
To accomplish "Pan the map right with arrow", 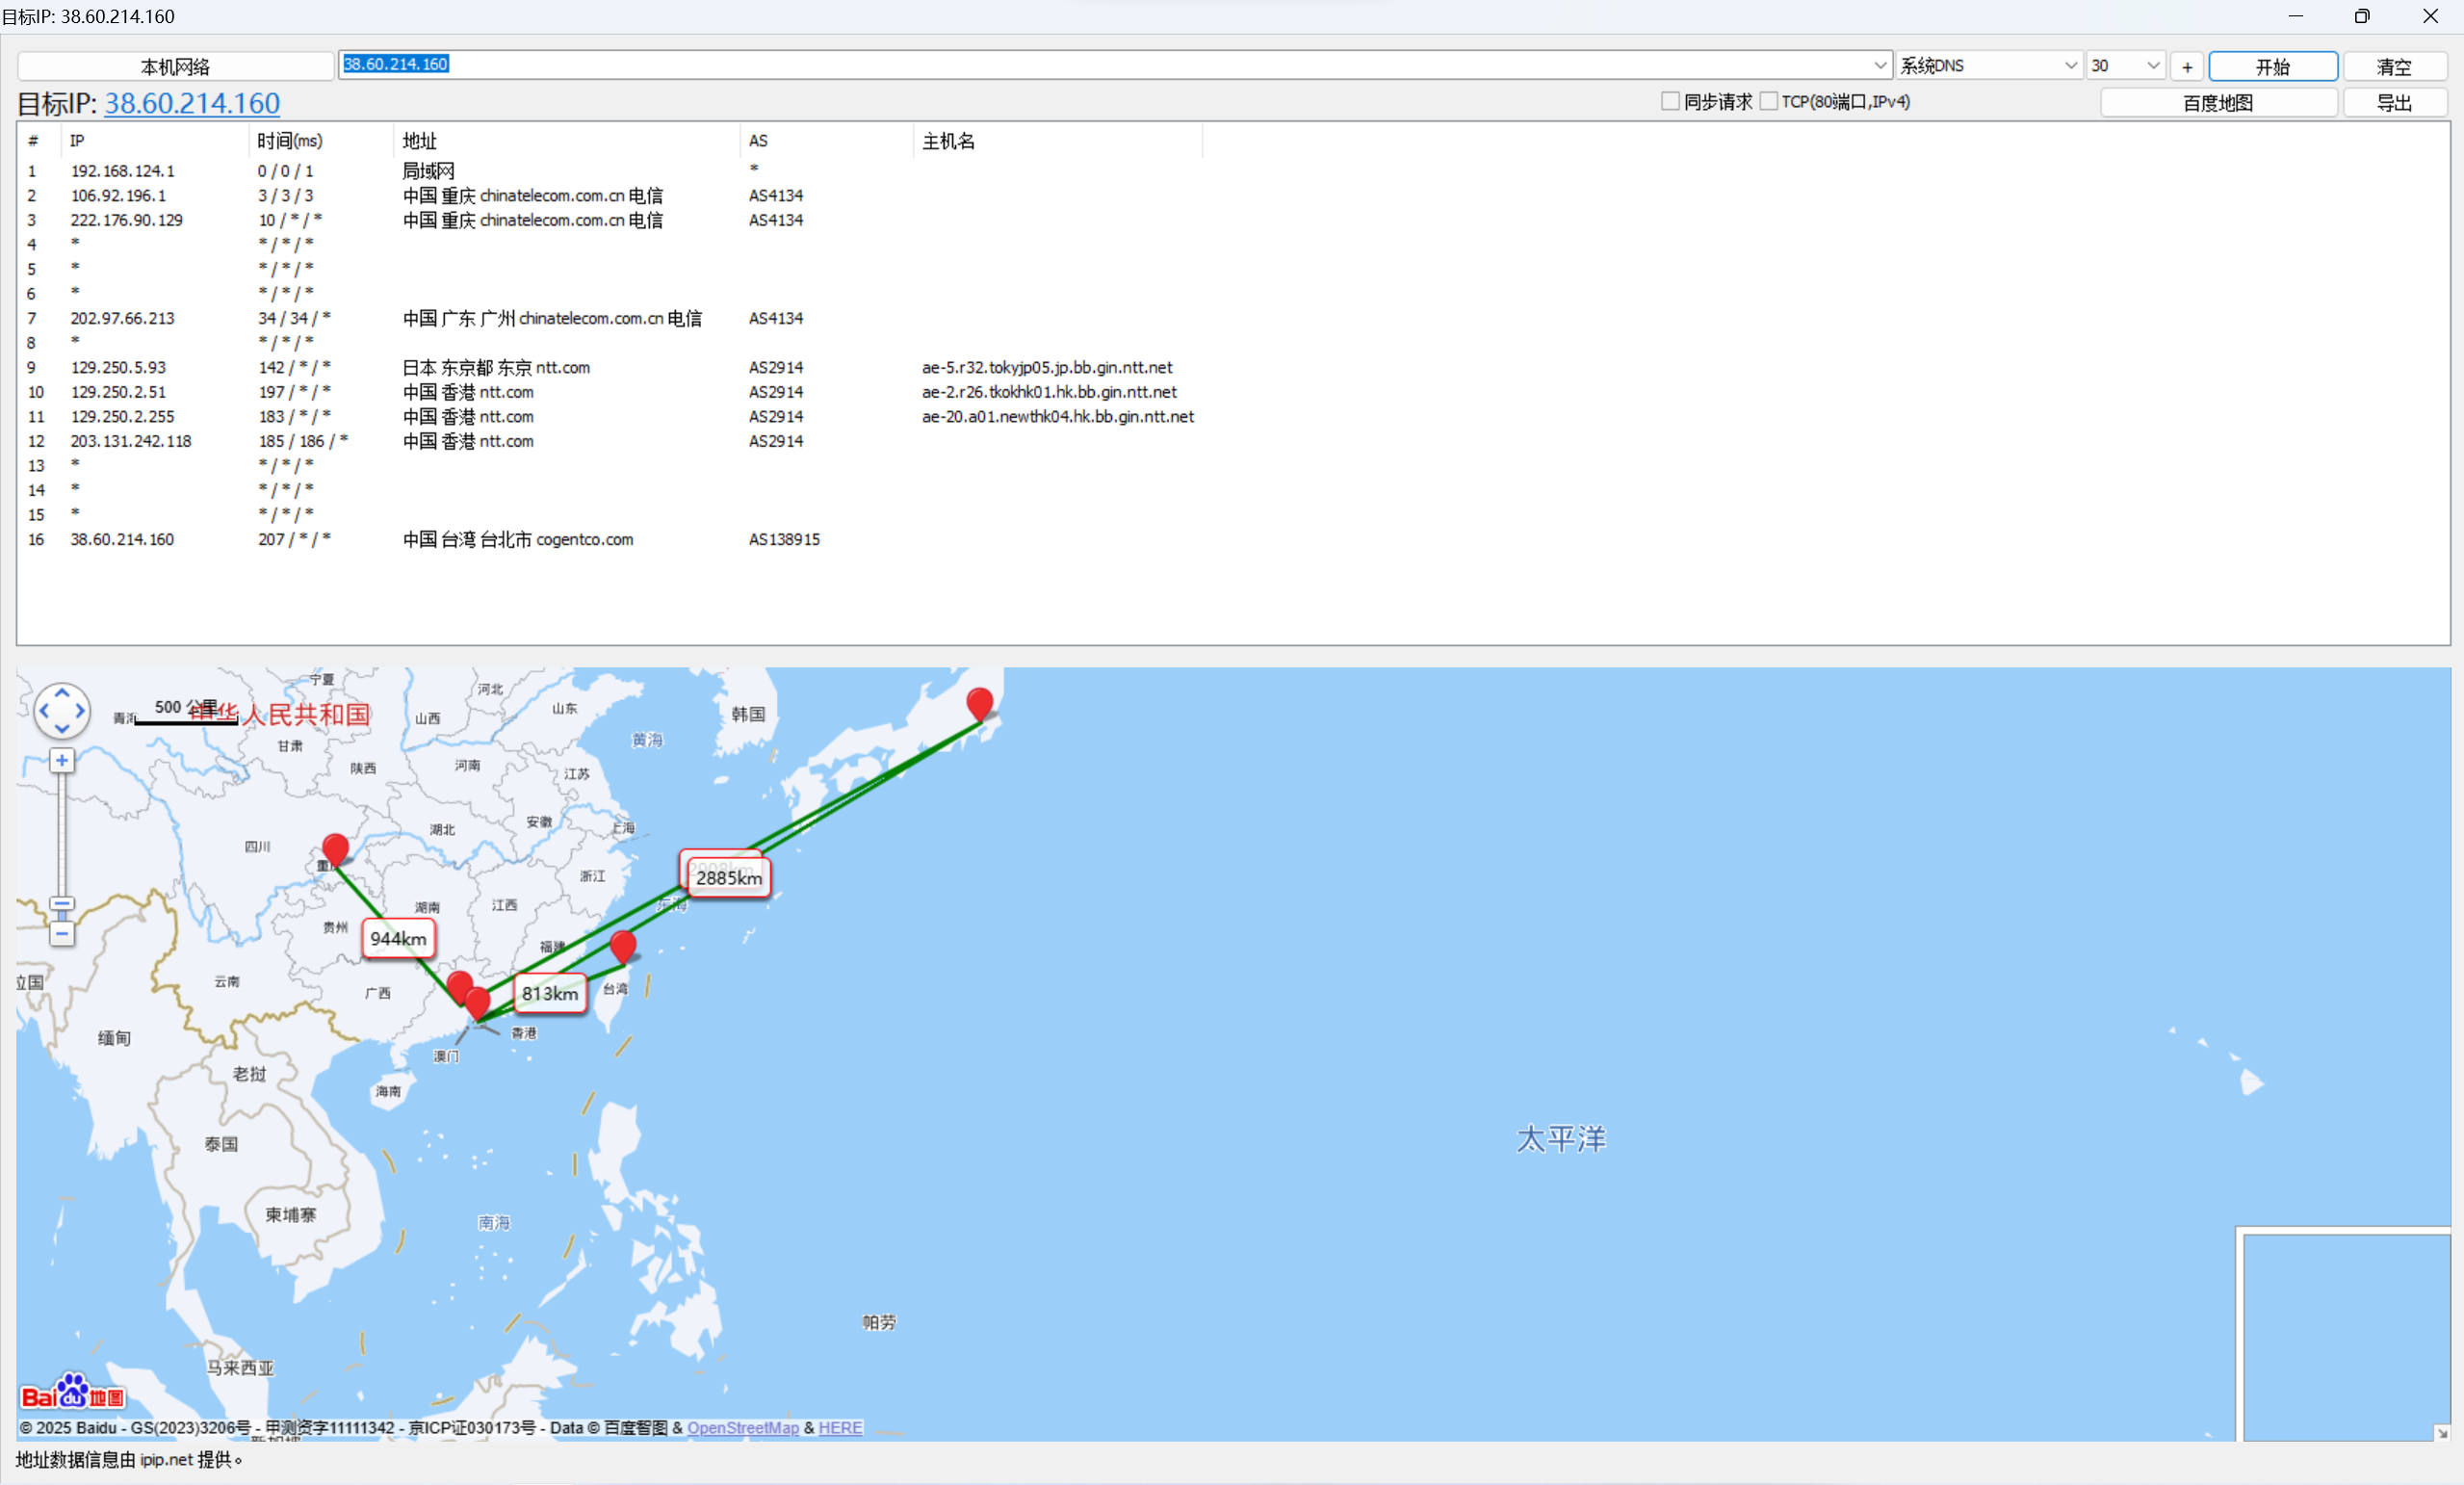I will point(80,711).
